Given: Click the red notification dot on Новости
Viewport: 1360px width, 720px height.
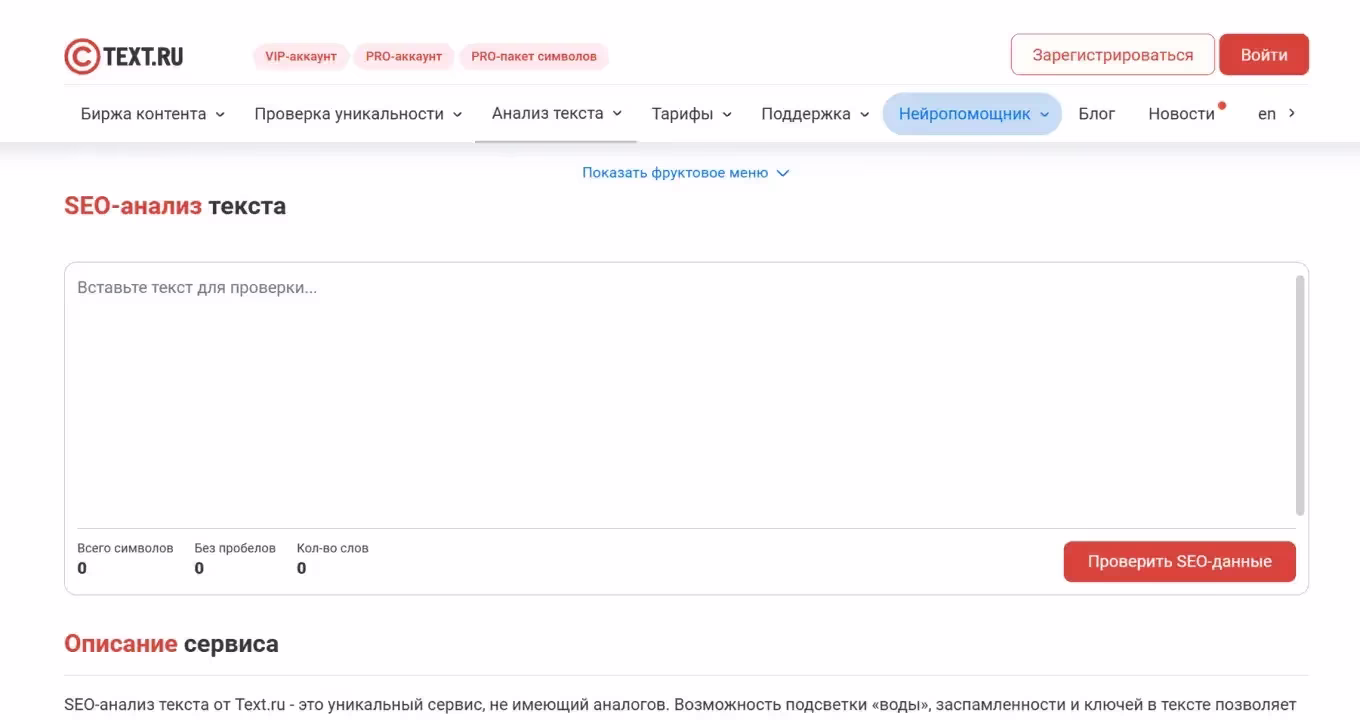Looking at the screenshot, I should point(1221,105).
